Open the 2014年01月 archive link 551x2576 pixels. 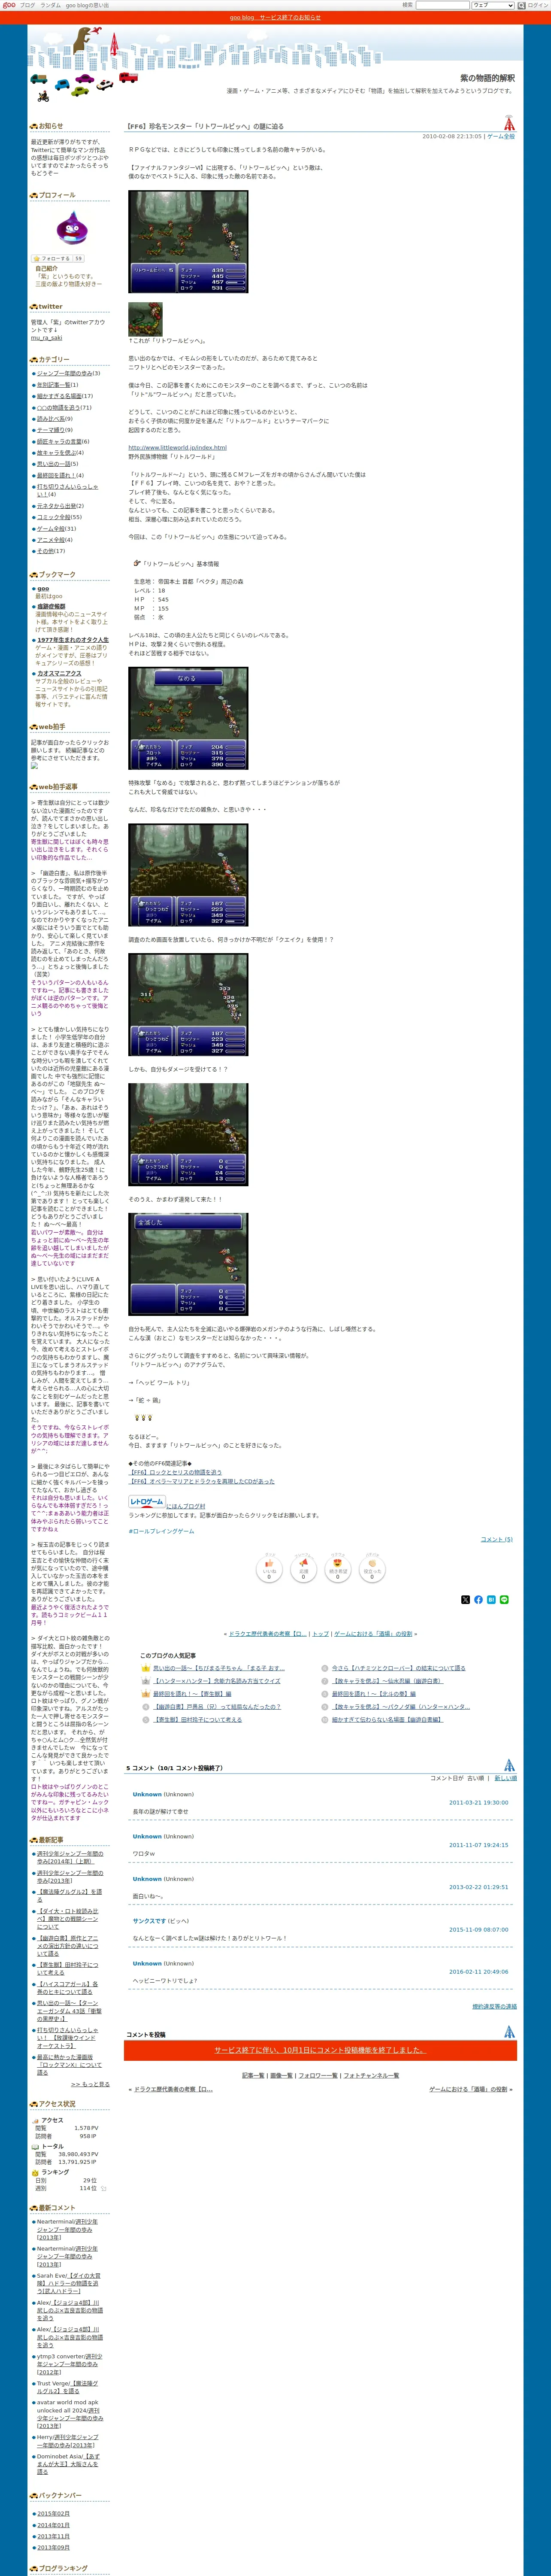point(54,2525)
